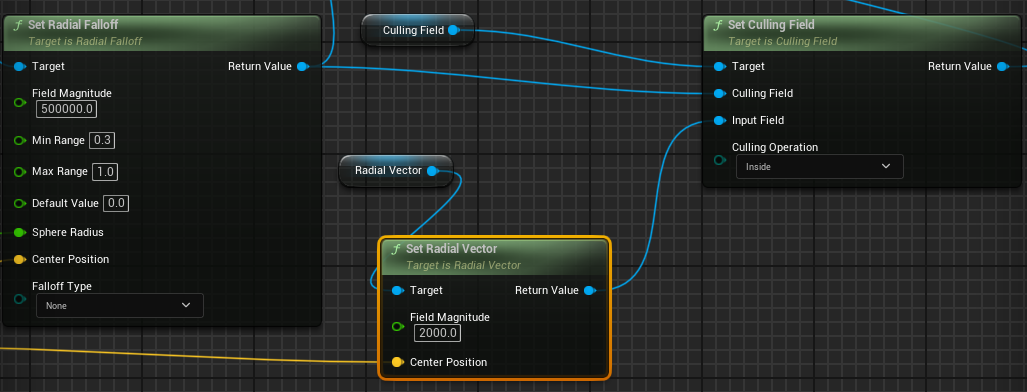Click the Min Range input pin
Viewport: 1027px width, 392px height.
[x=20, y=140]
